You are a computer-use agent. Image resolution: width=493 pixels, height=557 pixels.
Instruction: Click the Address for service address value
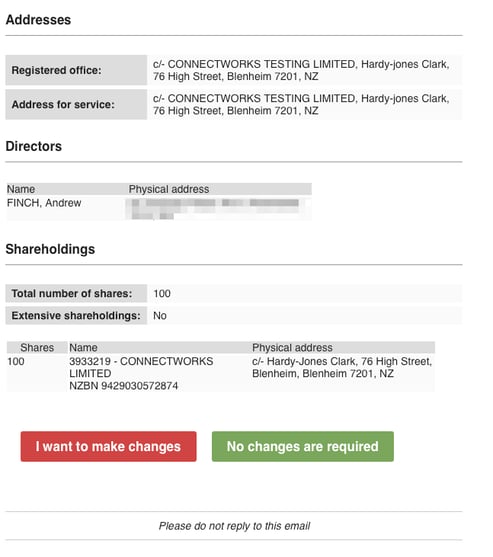click(301, 104)
